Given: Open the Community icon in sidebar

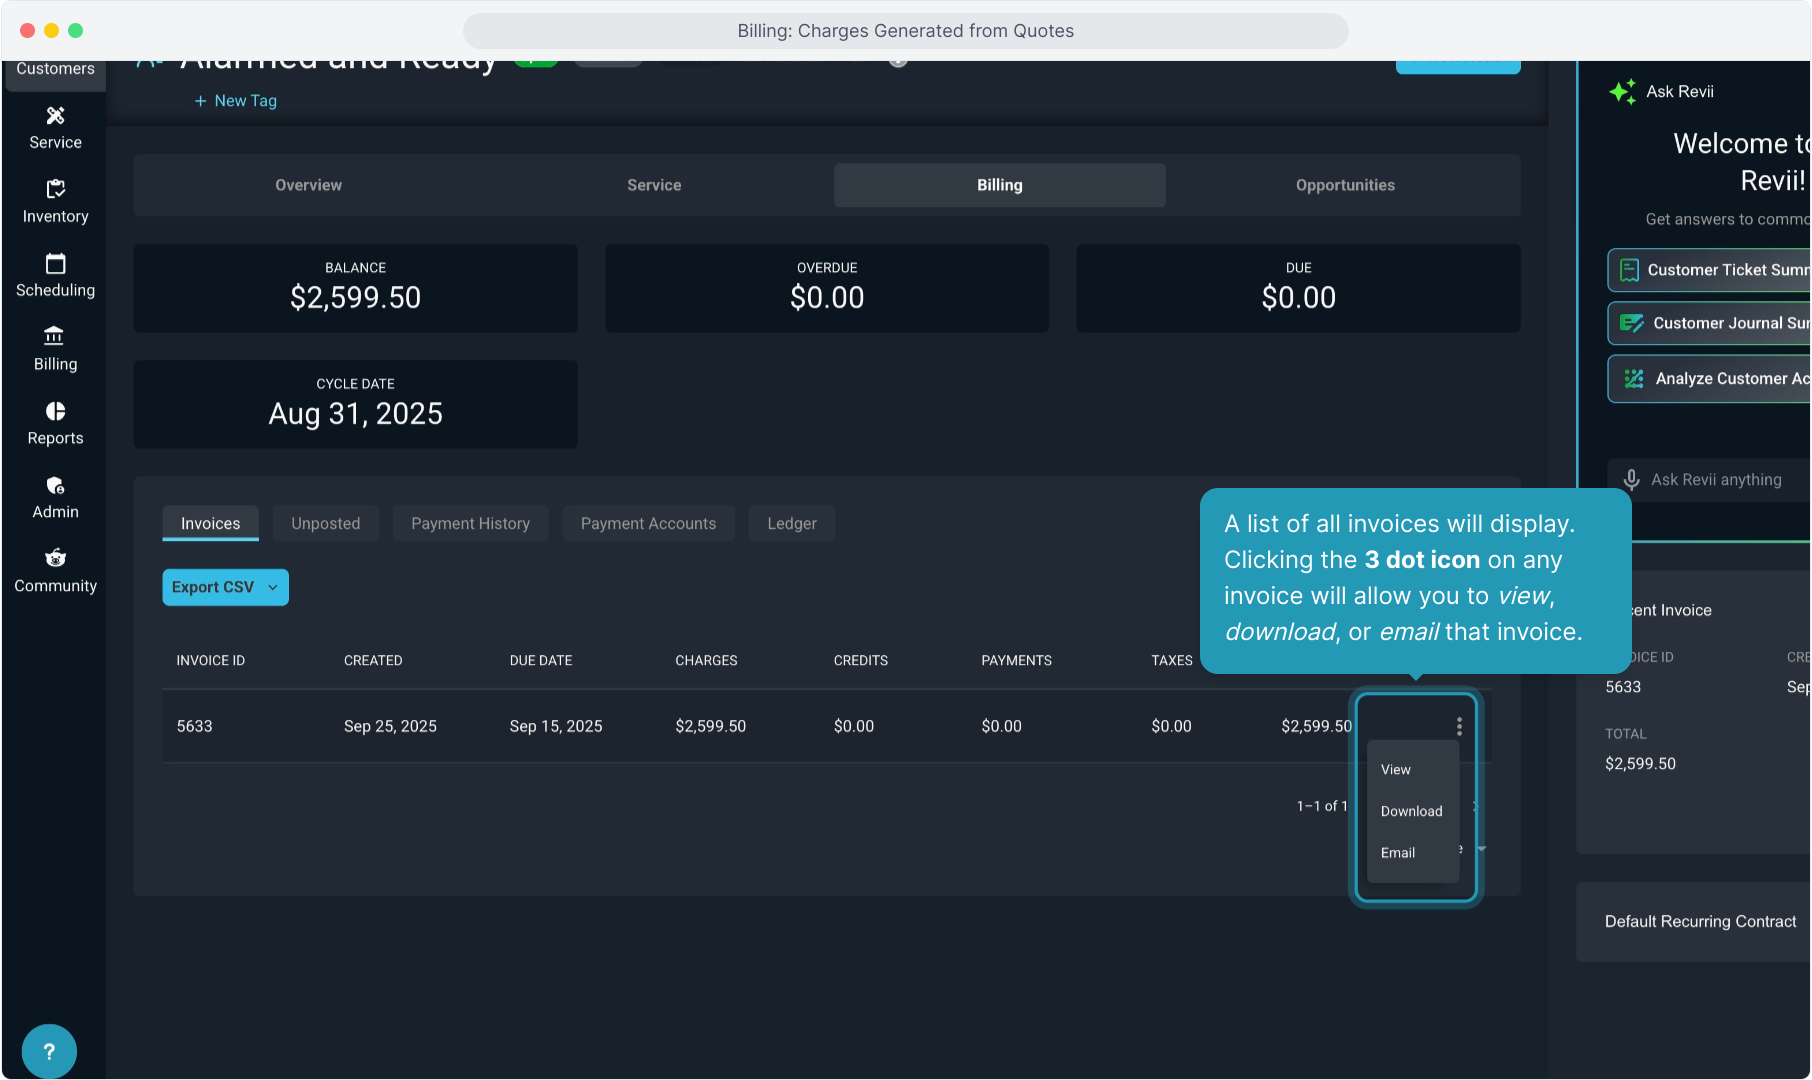Looking at the screenshot, I should tap(55, 558).
